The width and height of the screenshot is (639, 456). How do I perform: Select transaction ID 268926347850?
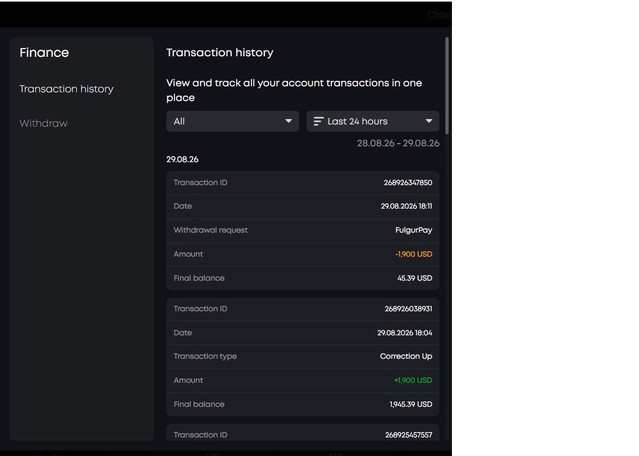coord(408,183)
